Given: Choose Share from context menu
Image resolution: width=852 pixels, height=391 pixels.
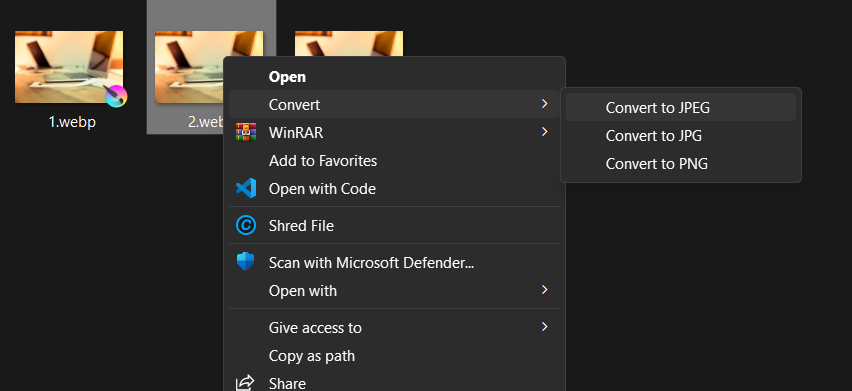Looking at the screenshot, I should 394,382.
